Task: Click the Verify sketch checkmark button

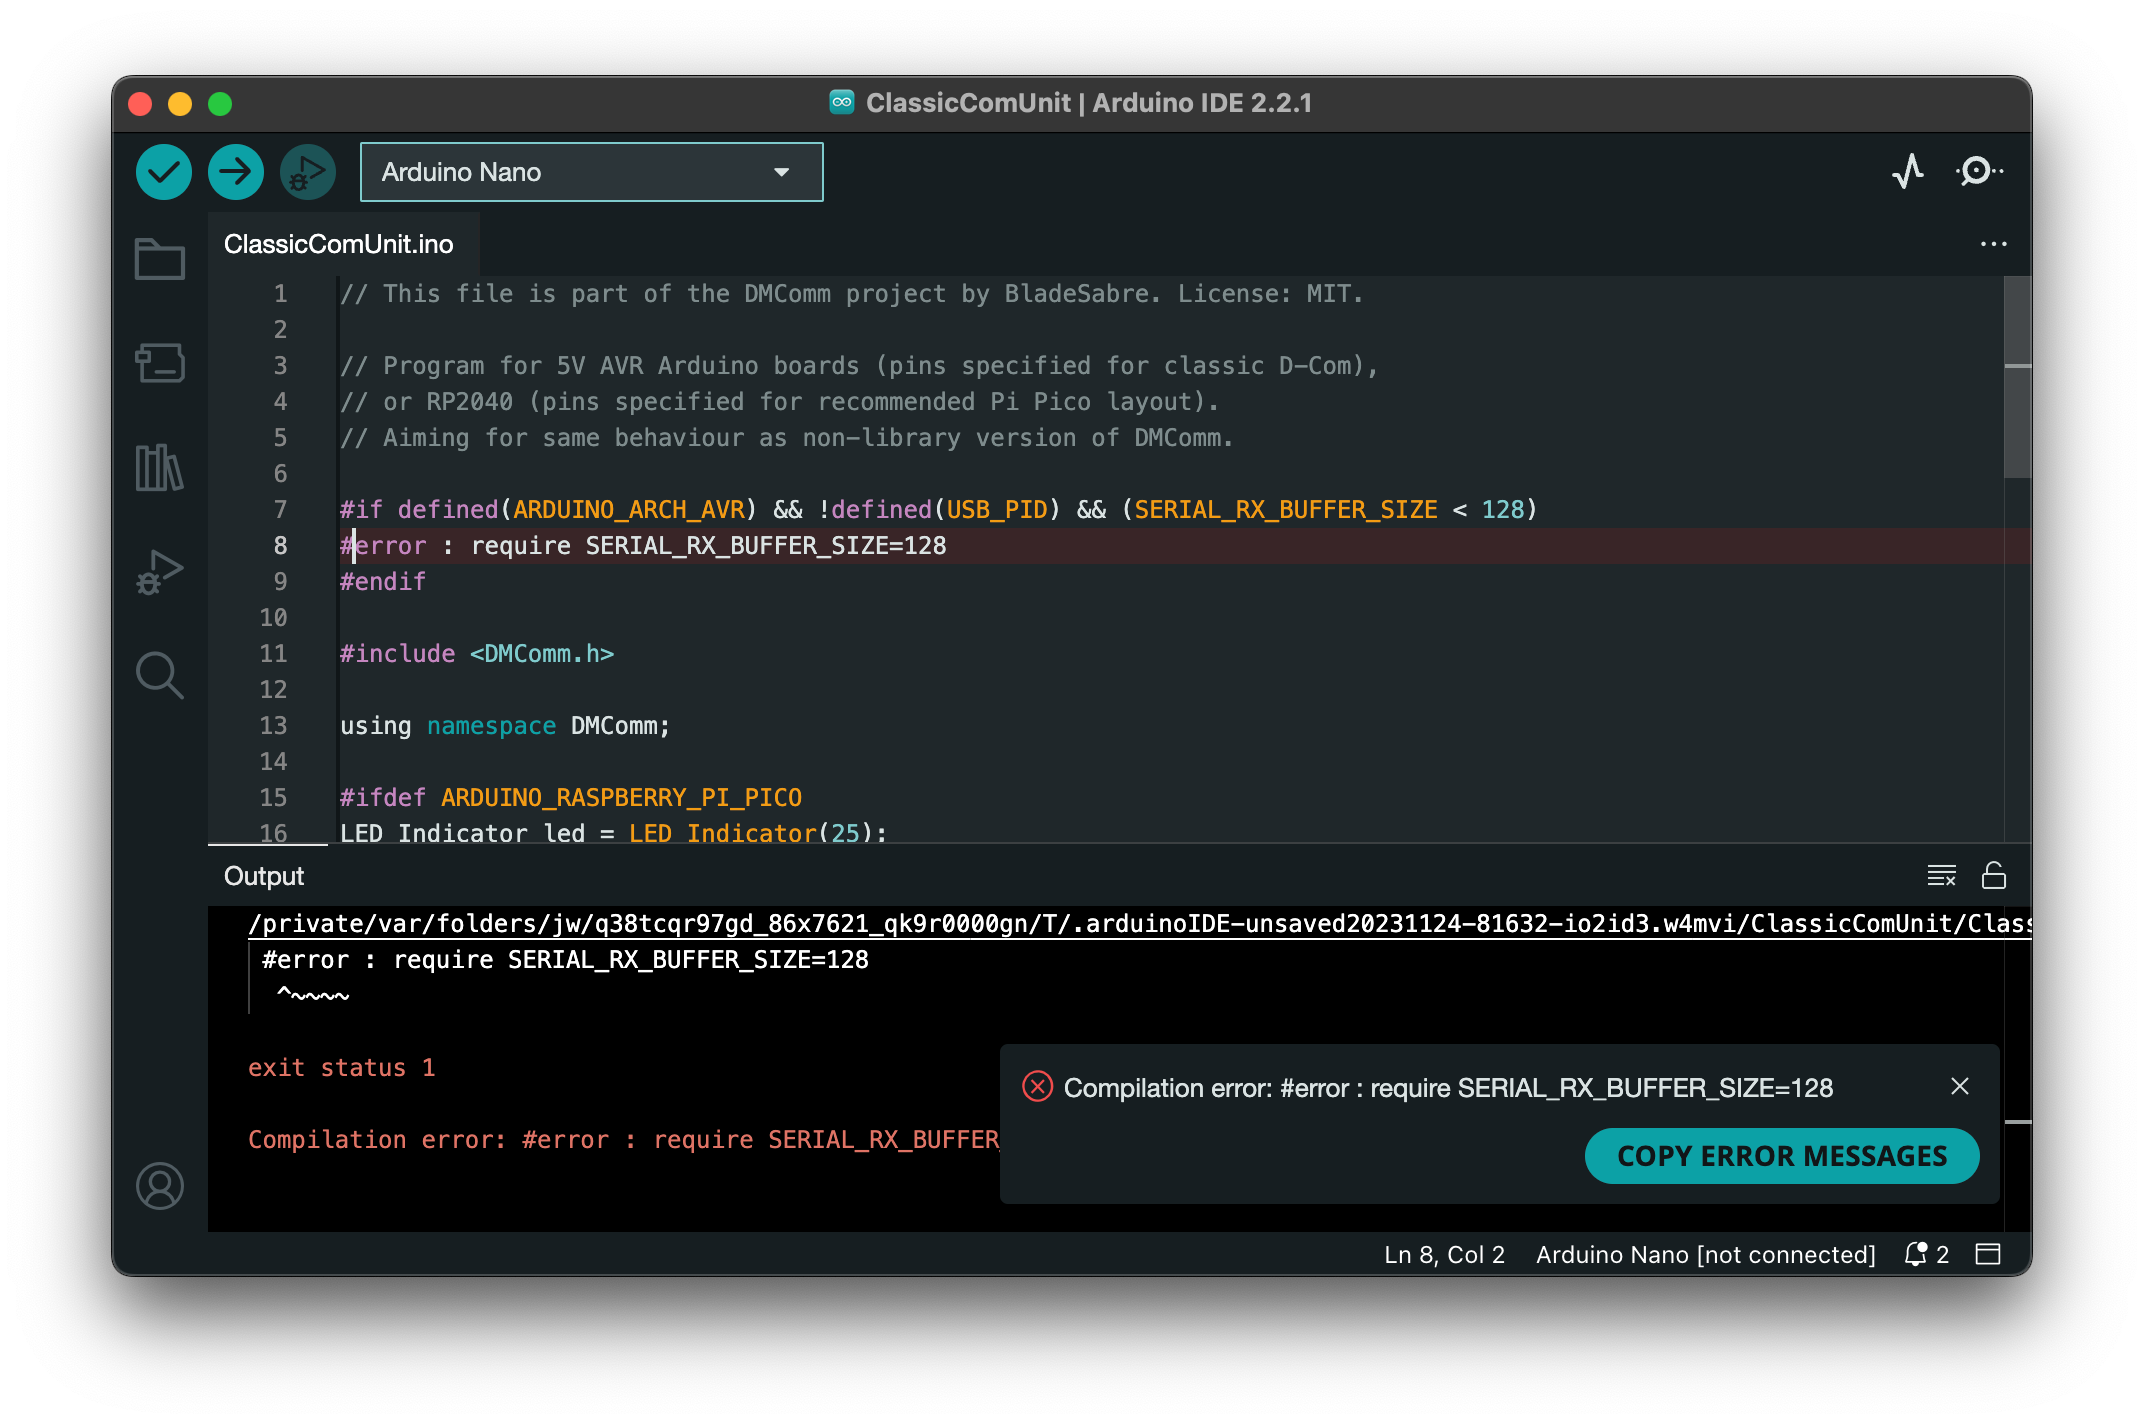Action: coord(164,172)
